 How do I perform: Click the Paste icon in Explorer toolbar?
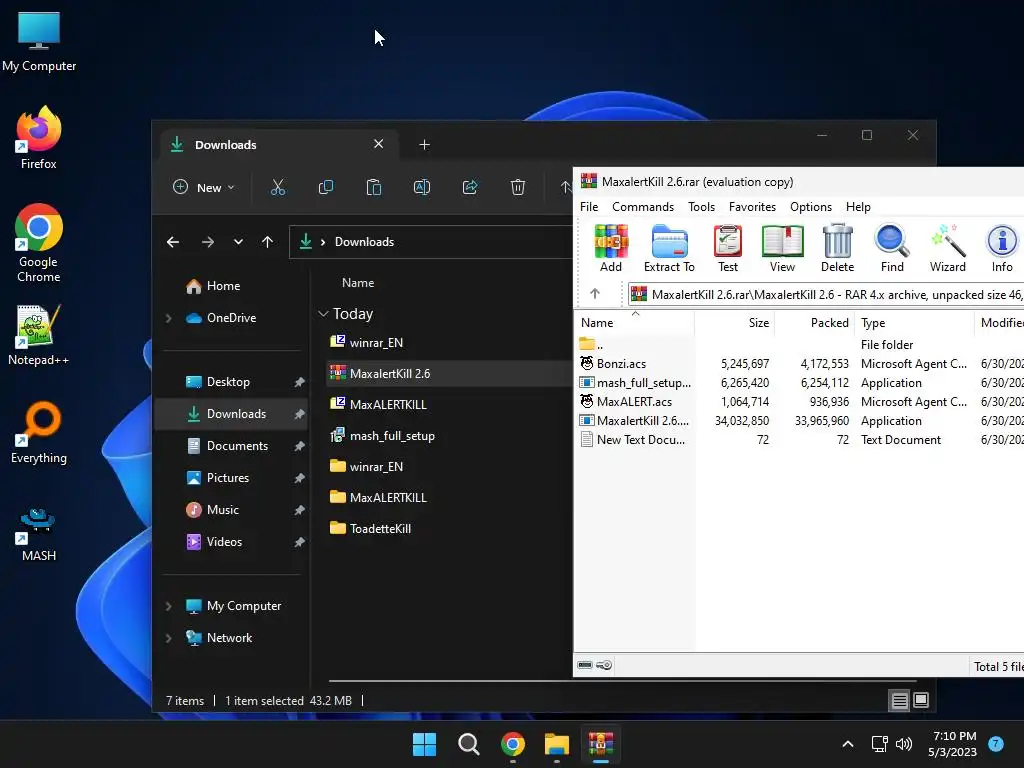click(x=374, y=187)
